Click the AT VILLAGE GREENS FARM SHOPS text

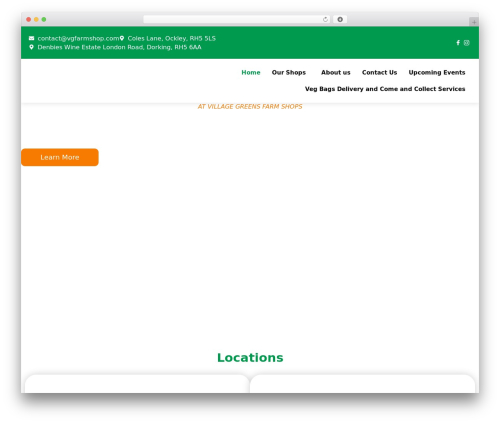[250, 106]
